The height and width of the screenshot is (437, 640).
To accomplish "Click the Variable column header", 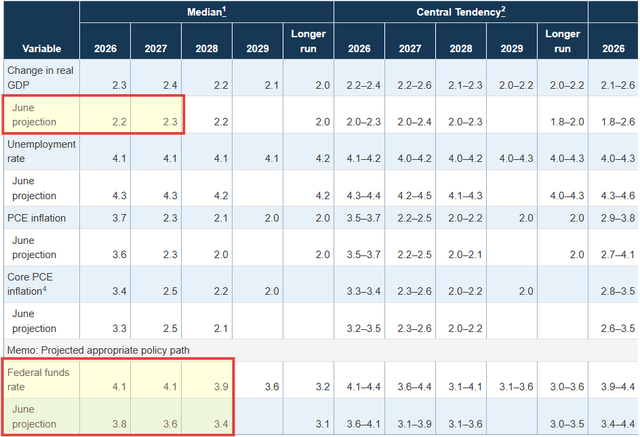I will [x=42, y=49].
